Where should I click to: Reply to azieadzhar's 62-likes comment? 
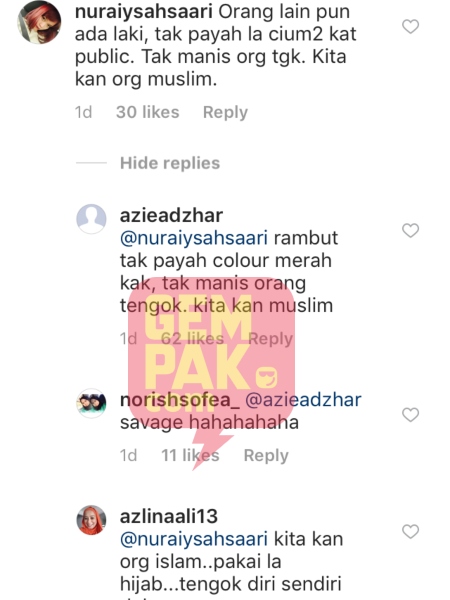click(x=270, y=339)
